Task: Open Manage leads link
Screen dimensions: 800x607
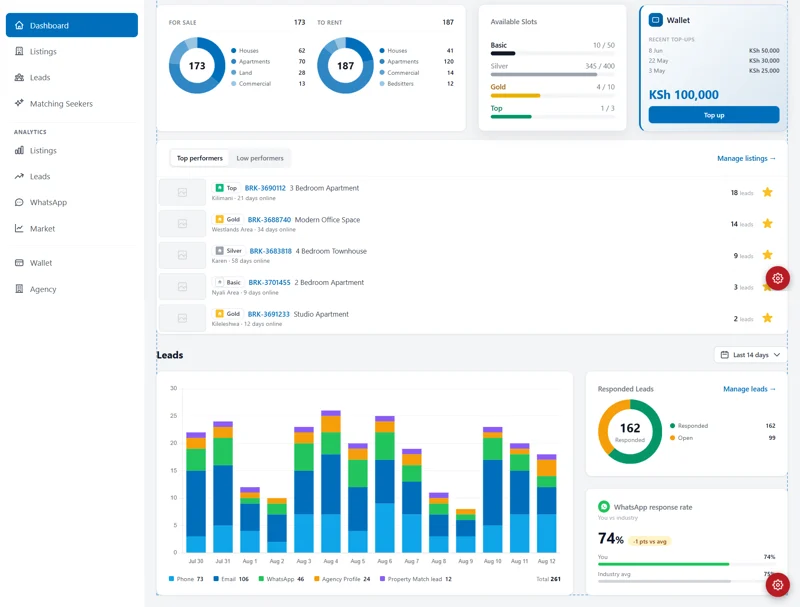Action: pyautogui.click(x=749, y=389)
